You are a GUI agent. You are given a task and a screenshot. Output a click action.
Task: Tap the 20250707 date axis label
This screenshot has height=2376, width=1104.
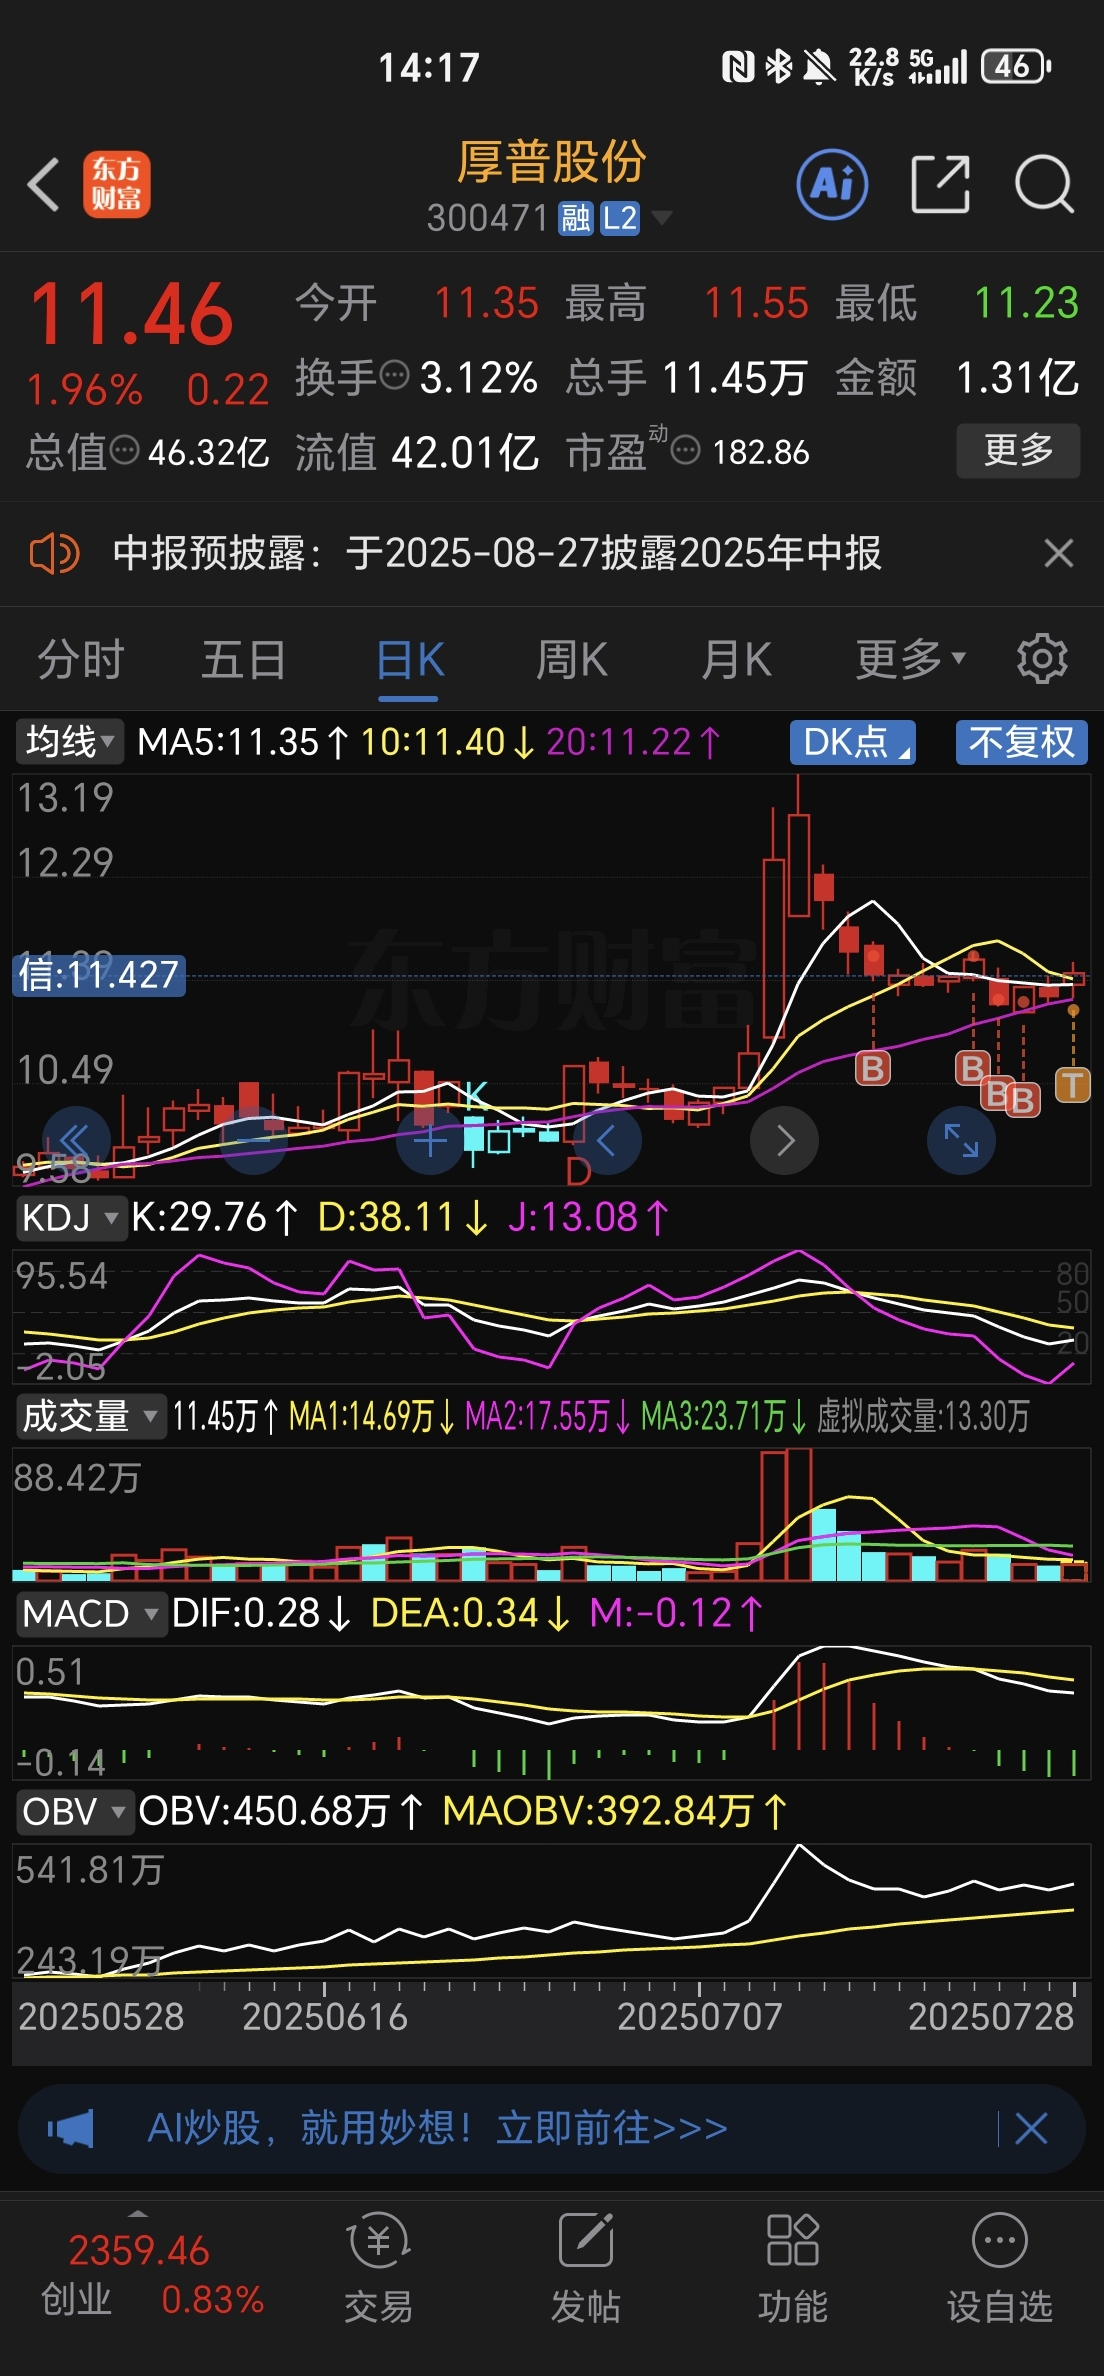[700, 2017]
